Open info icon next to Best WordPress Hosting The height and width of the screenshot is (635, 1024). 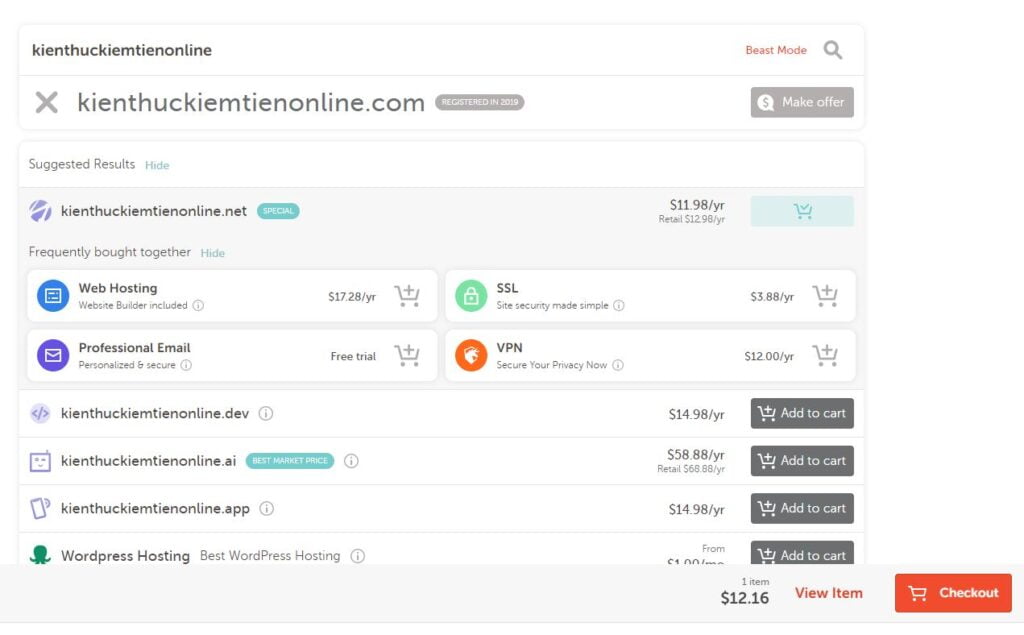tap(357, 556)
